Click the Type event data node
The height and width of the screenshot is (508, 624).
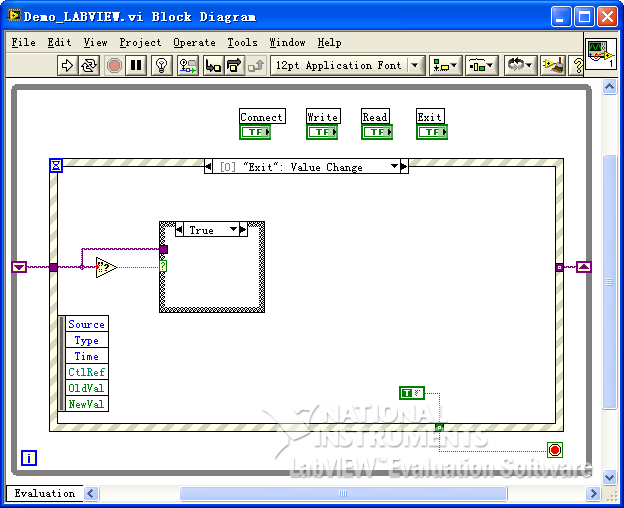(x=86, y=340)
